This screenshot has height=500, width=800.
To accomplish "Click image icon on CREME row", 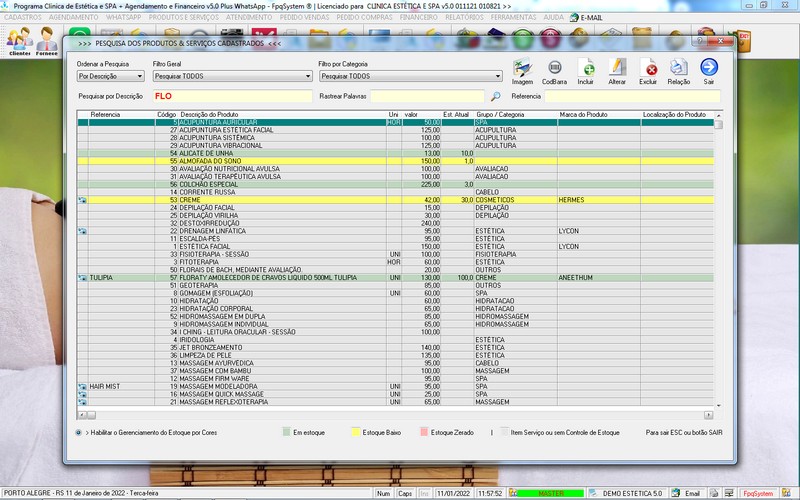I will coord(82,200).
